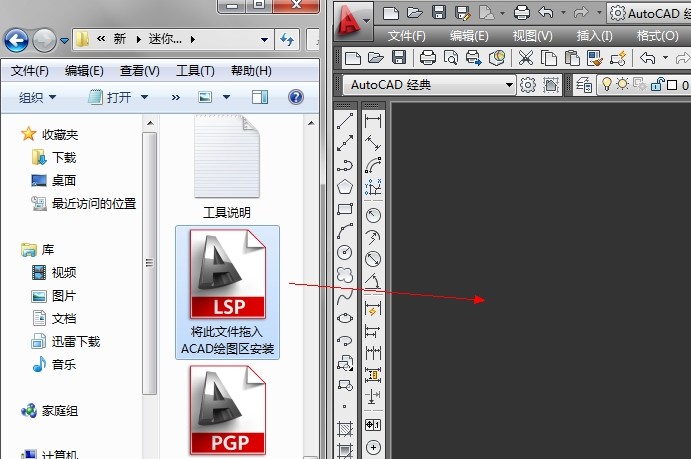Open the view options dropdown arrow
The width and height of the screenshot is (691, 459).
click(227, 97)
